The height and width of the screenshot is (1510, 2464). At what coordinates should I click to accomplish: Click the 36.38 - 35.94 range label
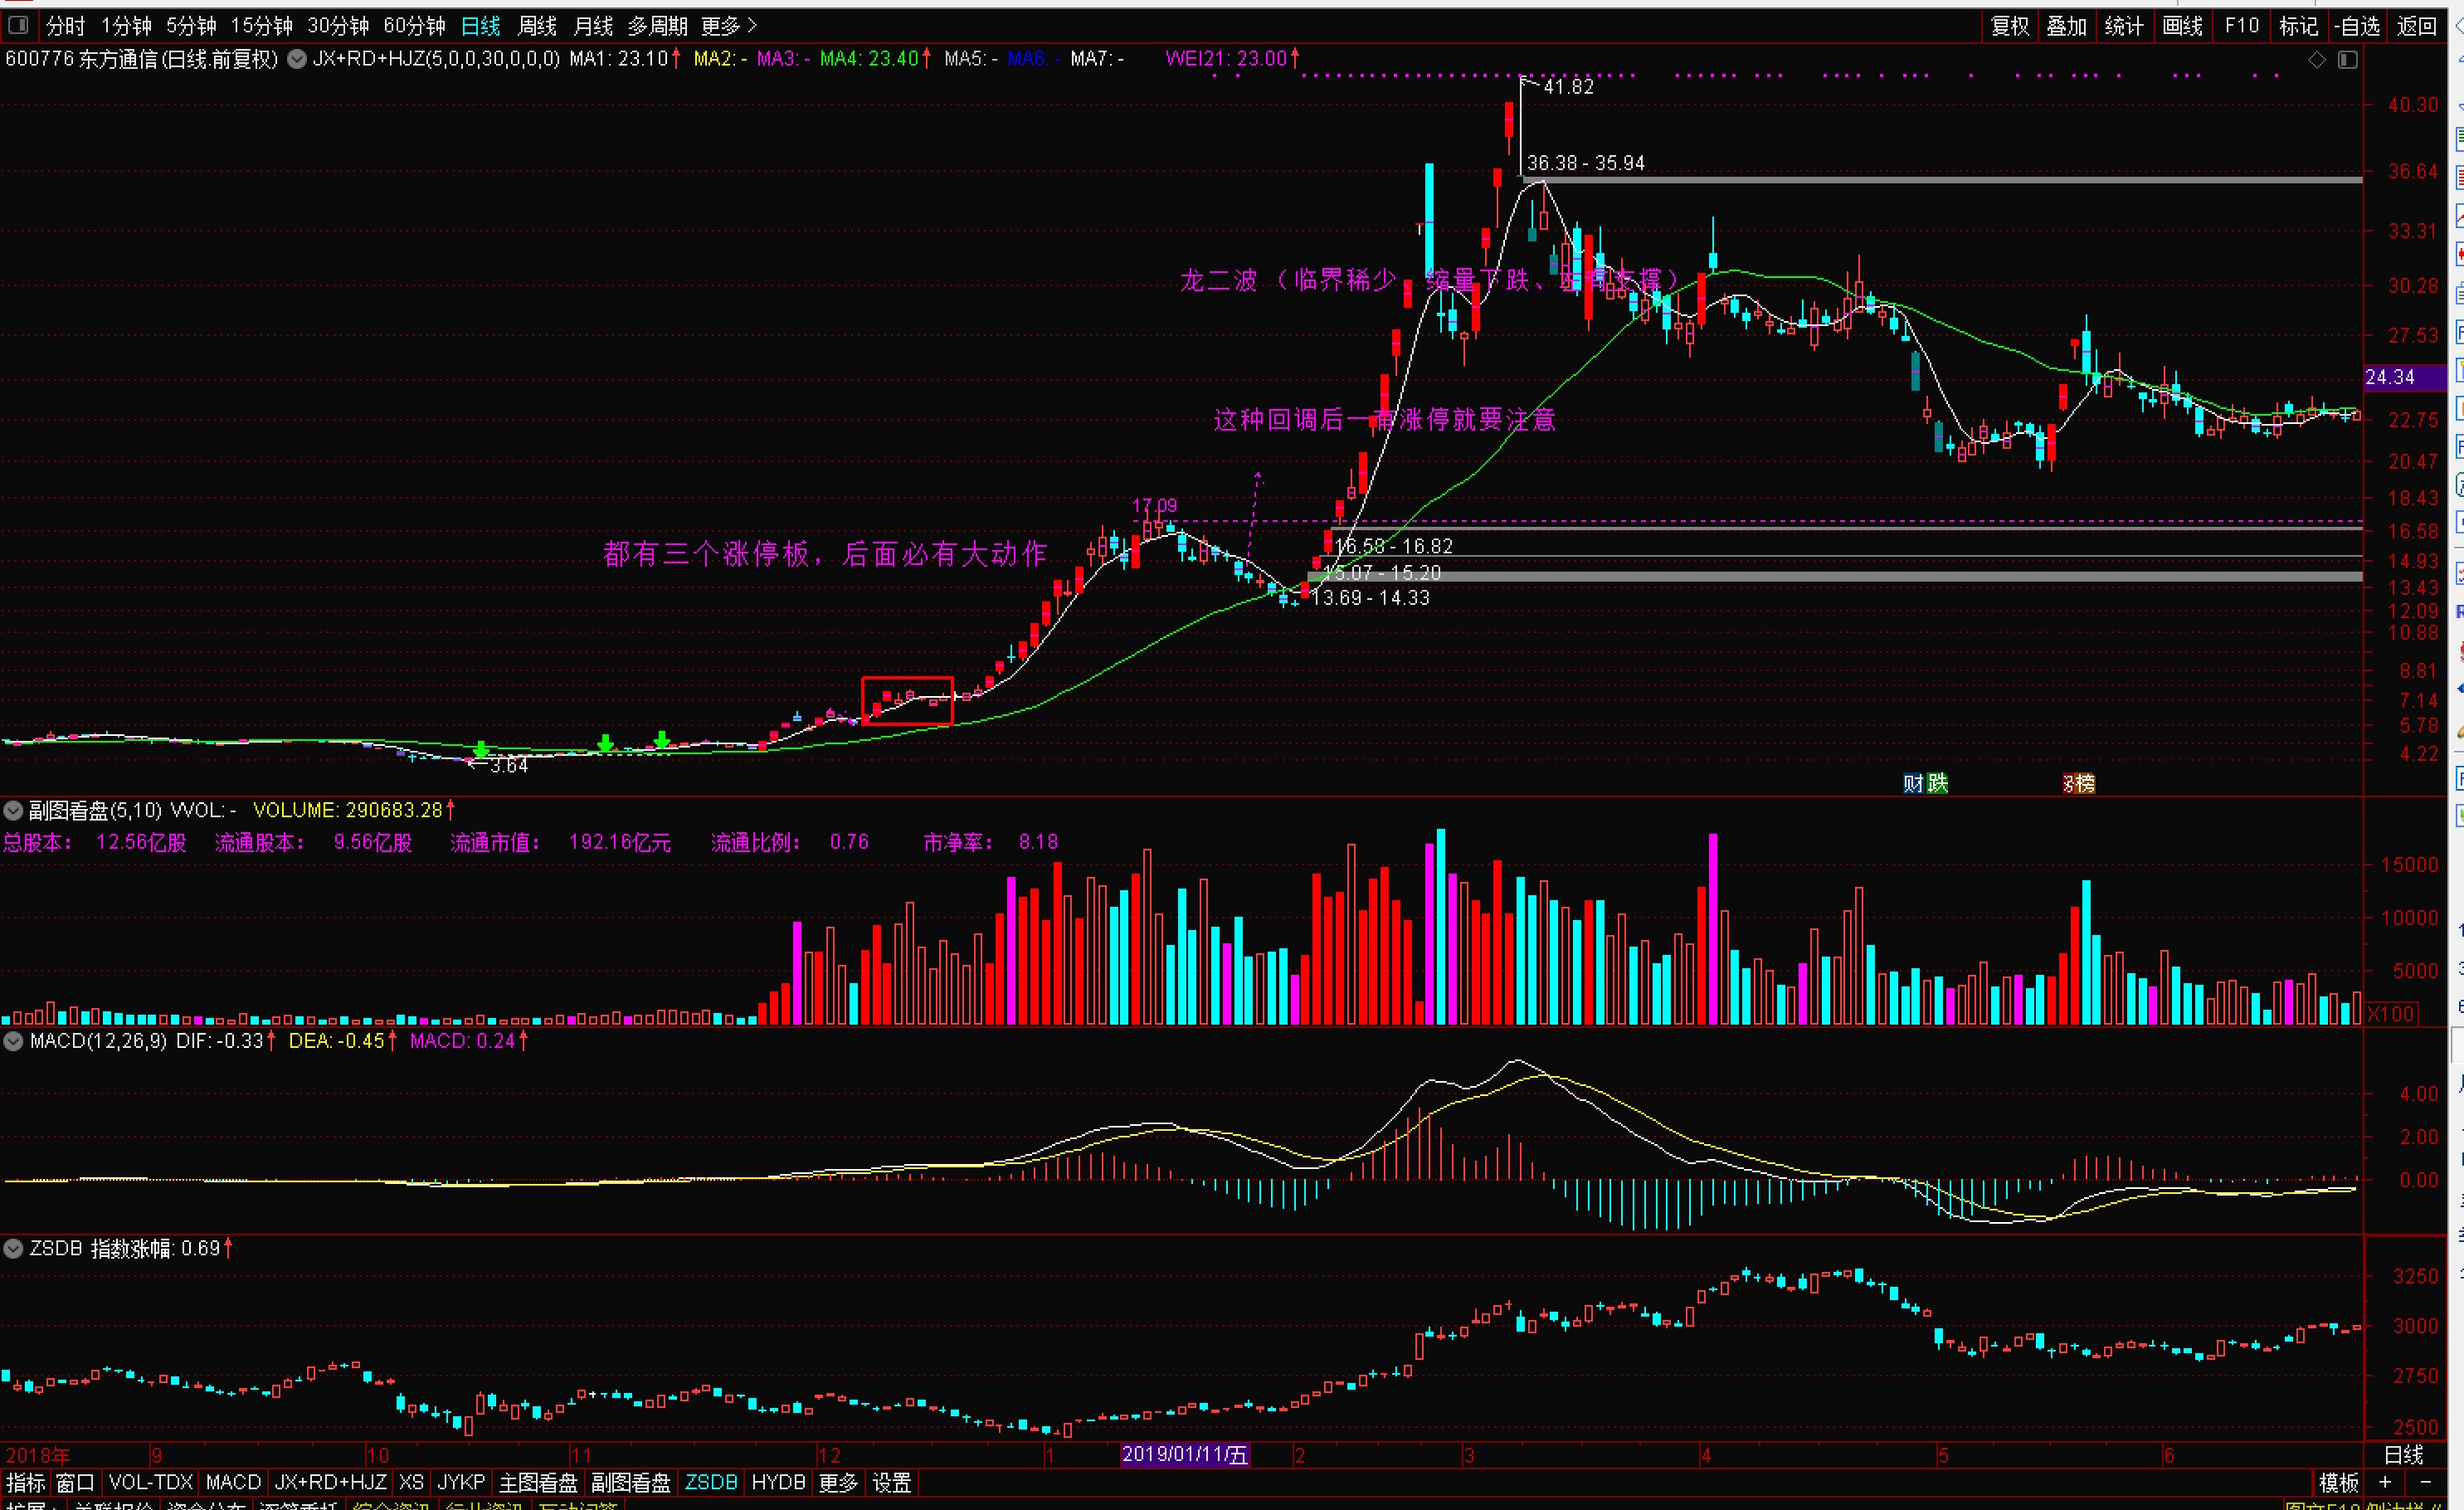(1586, 163)
